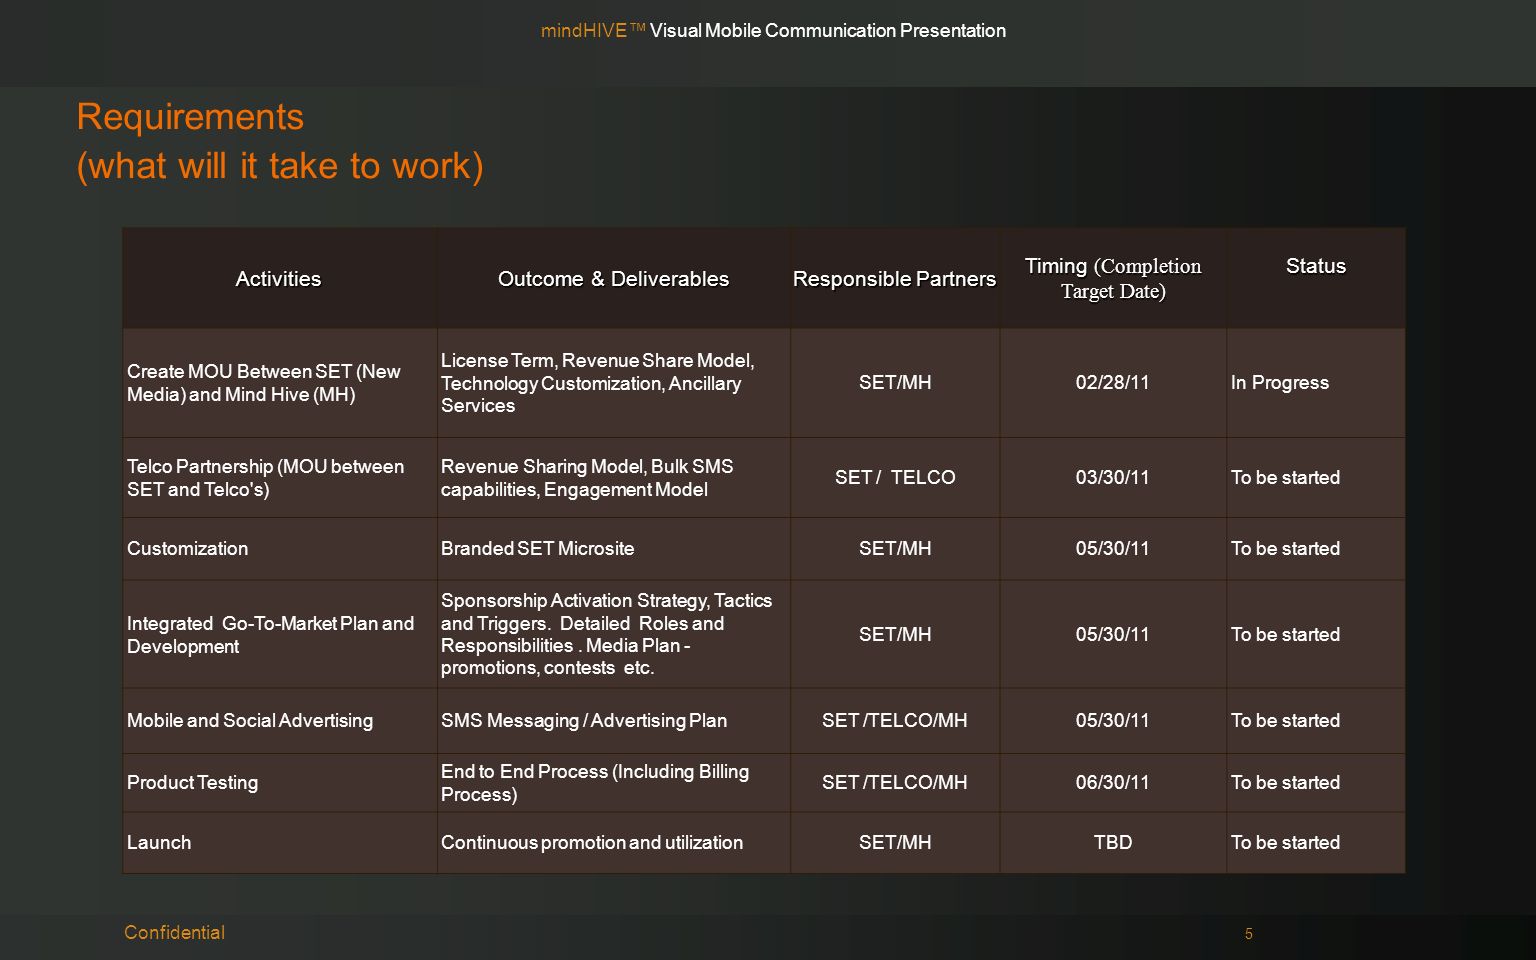Select 'Create MOU Between SET (New Media)' cell
Viewport: 1536px width, 960px height.
point(279,383)
